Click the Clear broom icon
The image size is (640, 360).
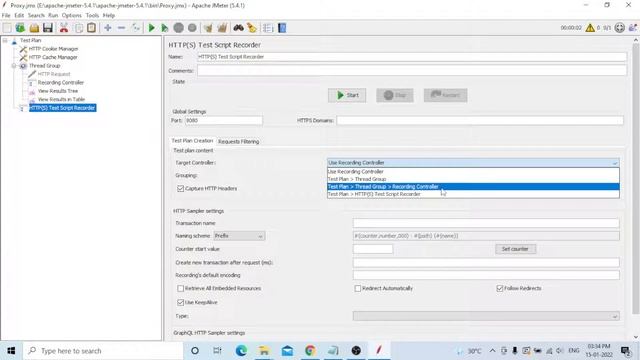pos(208,28)
